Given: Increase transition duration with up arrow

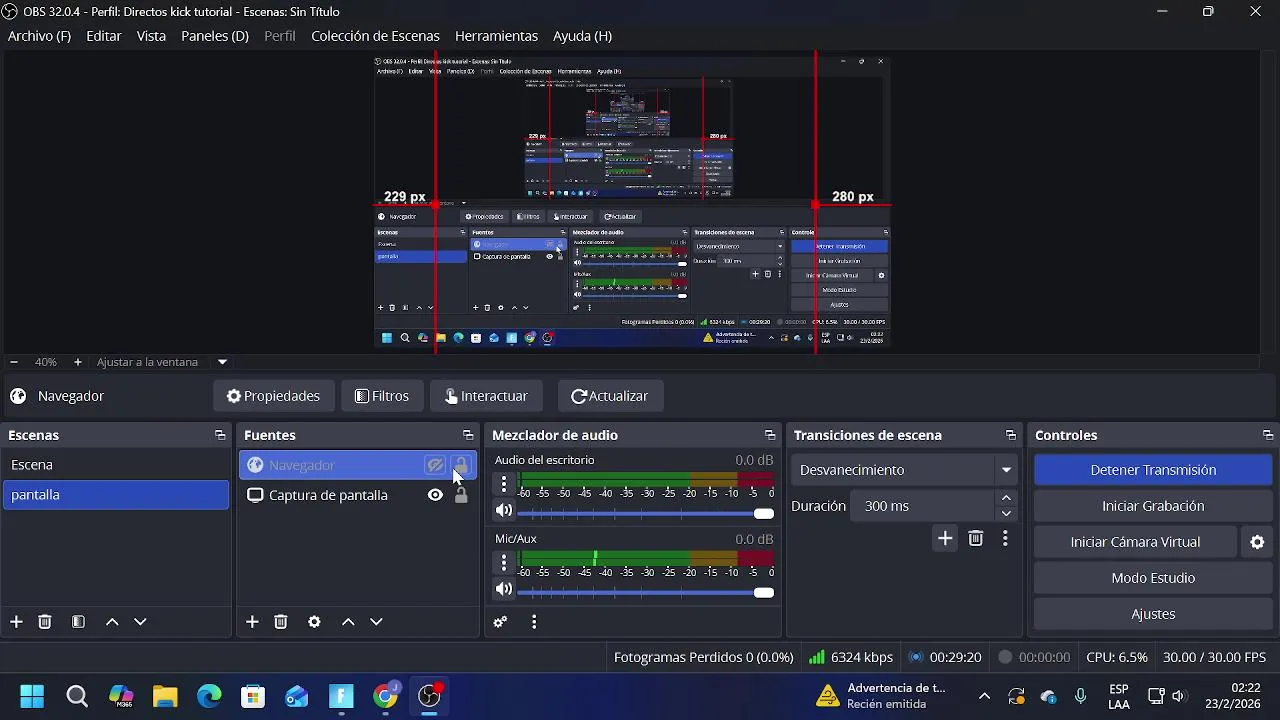Looking at the screenshot, I should (1006, 498).
